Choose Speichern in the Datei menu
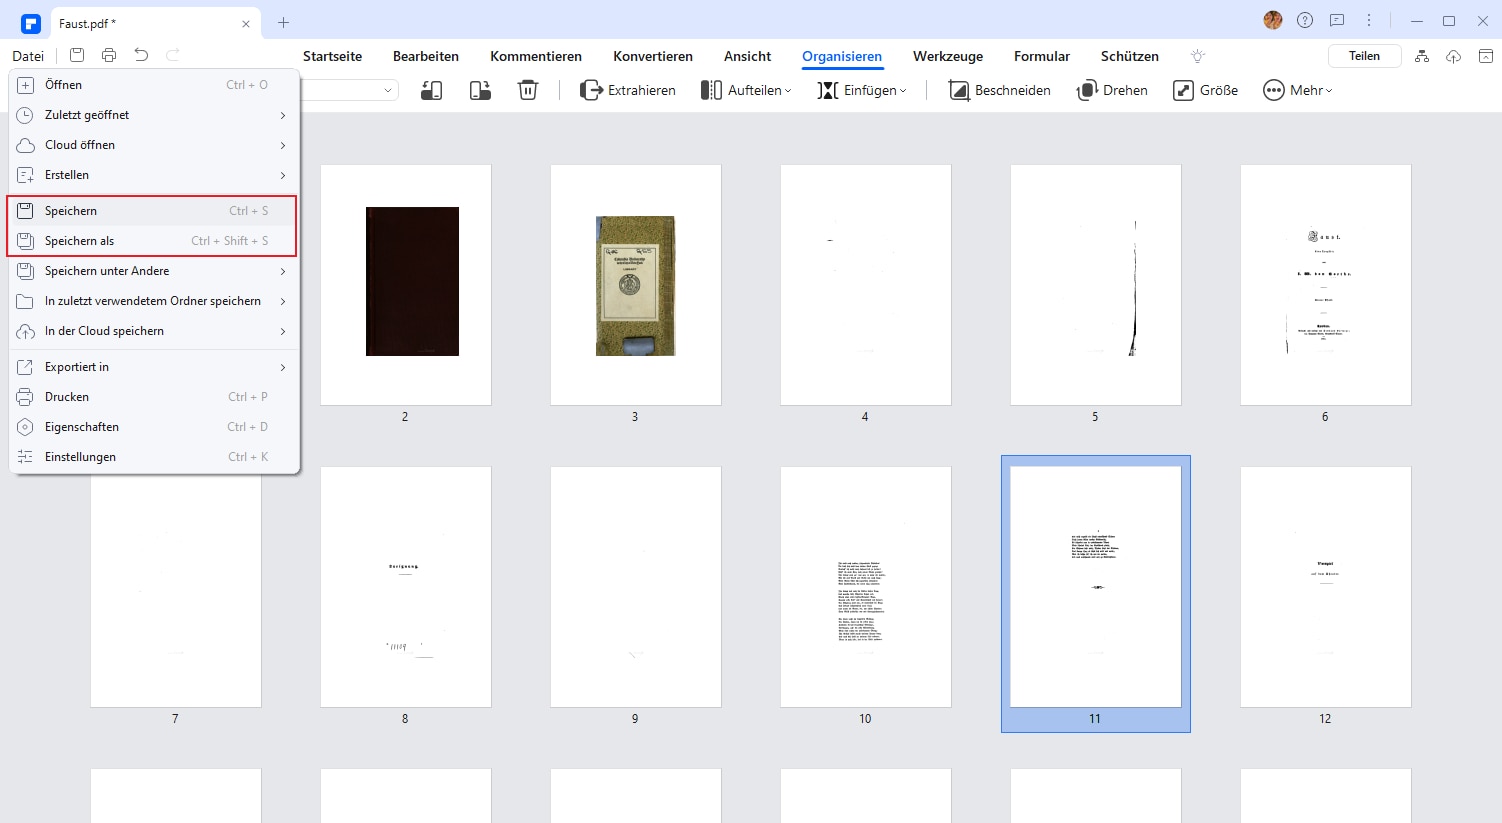 (154, 211)
